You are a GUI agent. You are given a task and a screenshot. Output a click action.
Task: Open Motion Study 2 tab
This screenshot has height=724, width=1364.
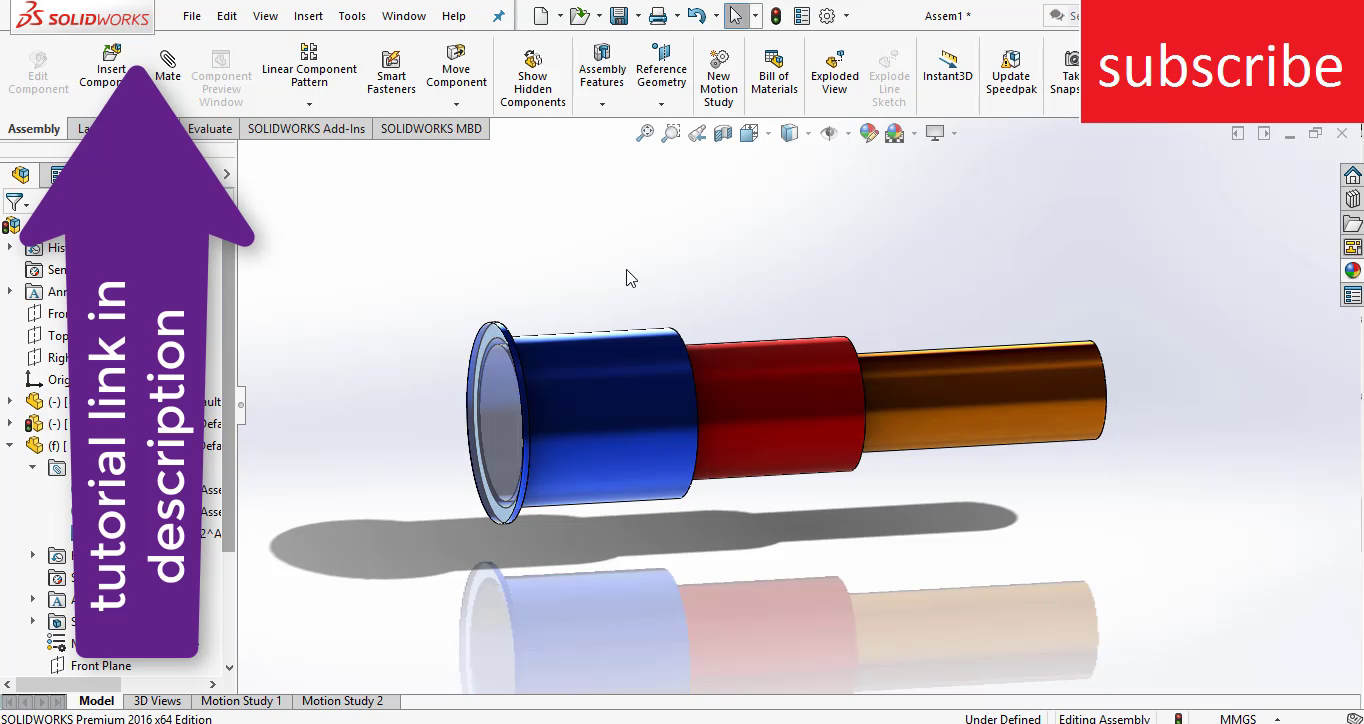[342, 701]
